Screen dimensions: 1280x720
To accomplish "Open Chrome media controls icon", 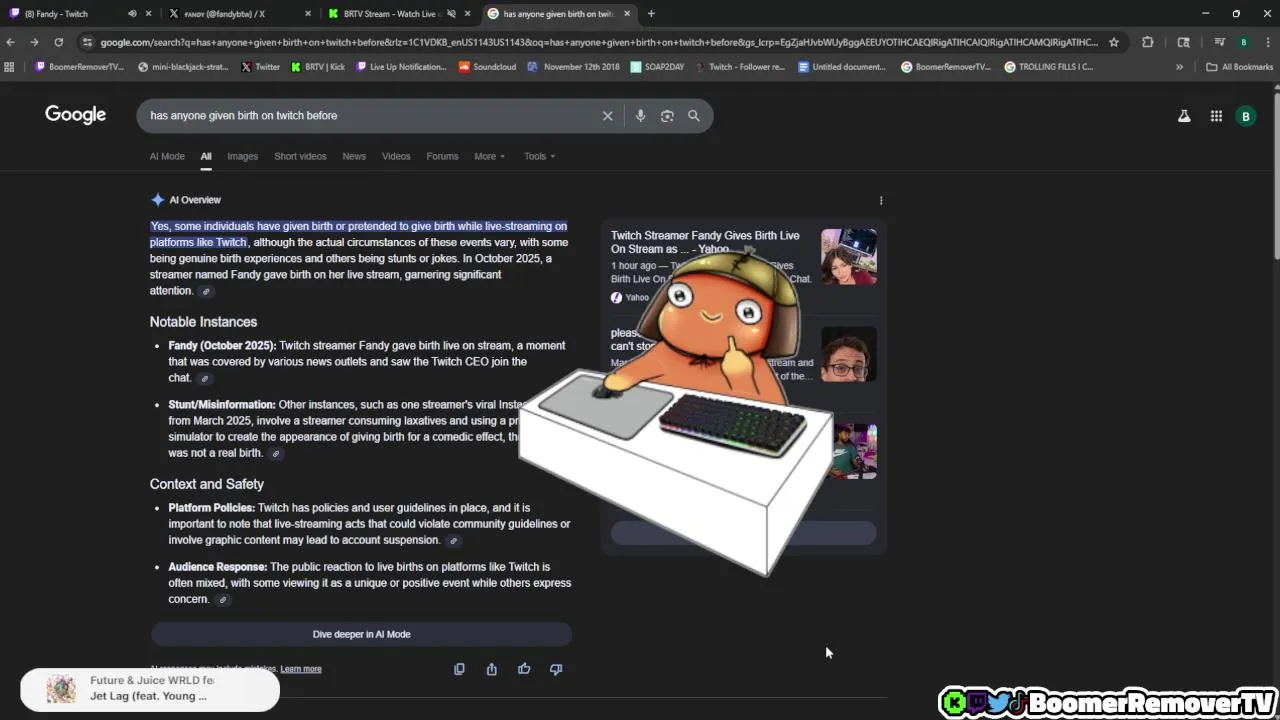I will (1219, 42).
